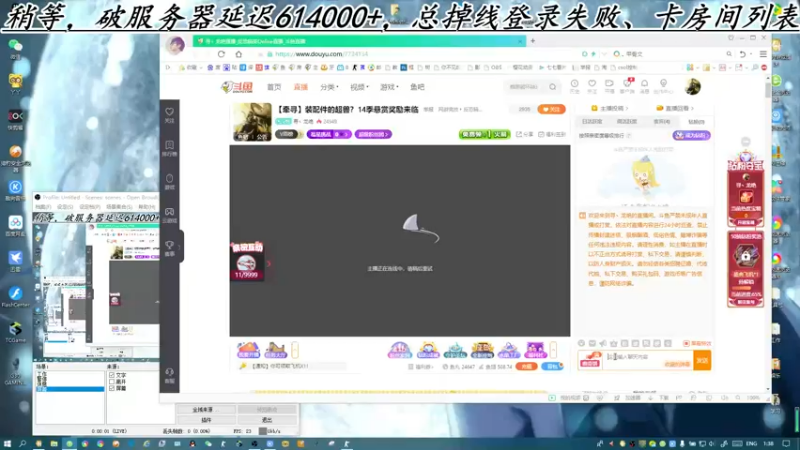Image resolution: width=800 pixels, height=450 pixels.
Task: Click the Windows Start button
Action: (7, 444)
